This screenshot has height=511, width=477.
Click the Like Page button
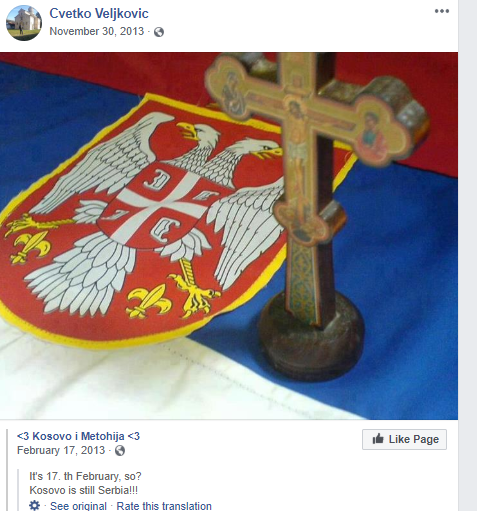(404, 439)
